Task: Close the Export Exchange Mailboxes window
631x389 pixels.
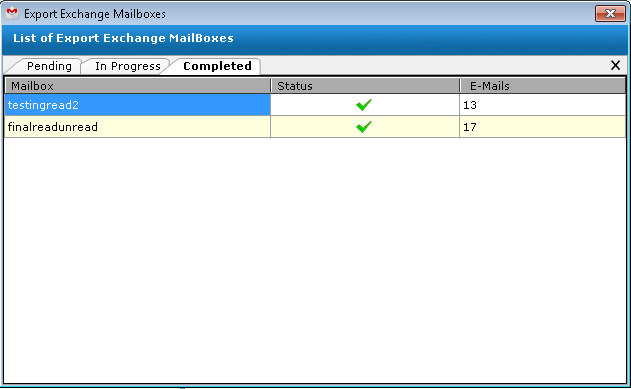Action: [610, 14]
